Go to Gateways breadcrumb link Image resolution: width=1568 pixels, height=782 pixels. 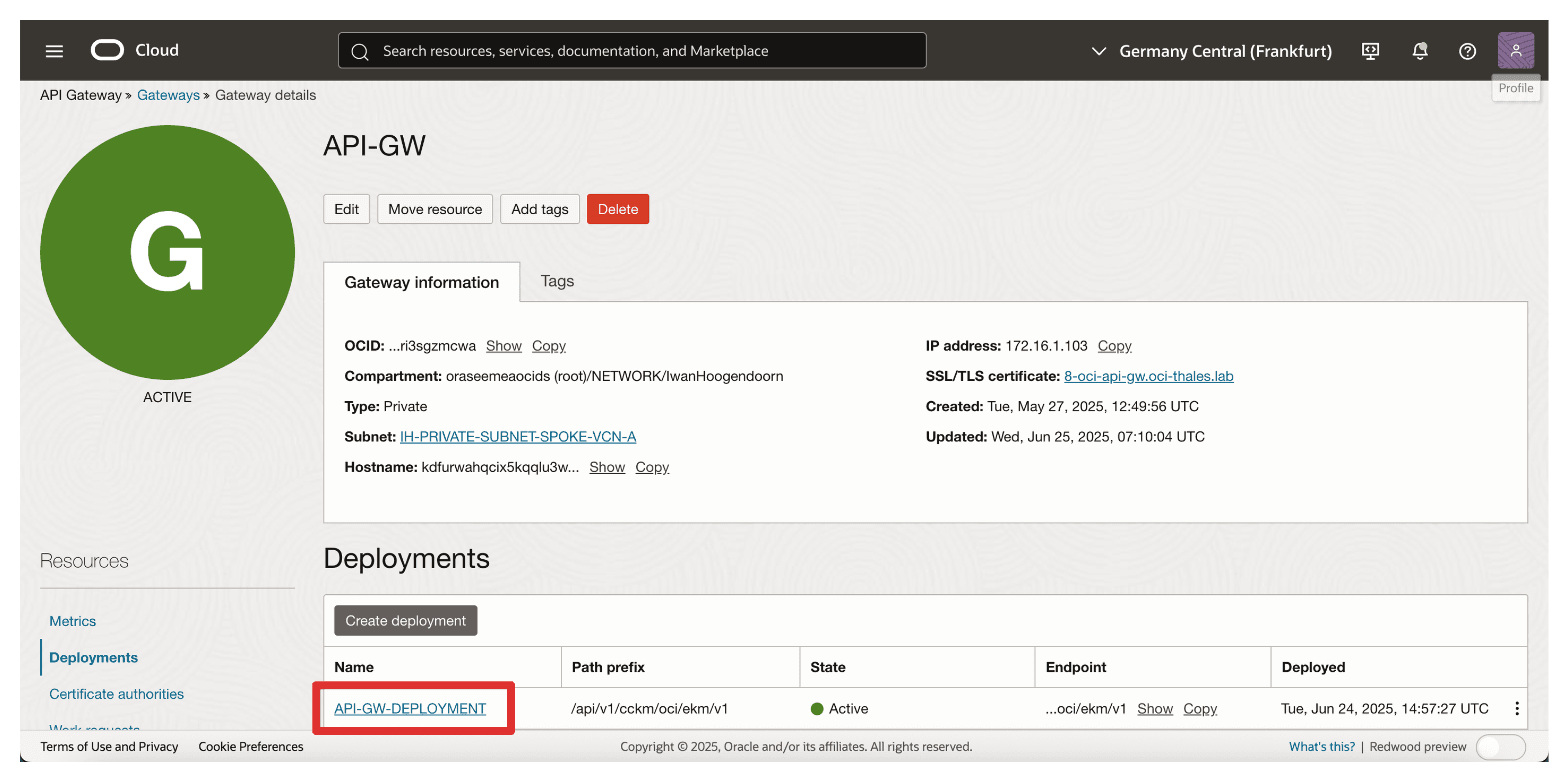(x=168, y=95)
